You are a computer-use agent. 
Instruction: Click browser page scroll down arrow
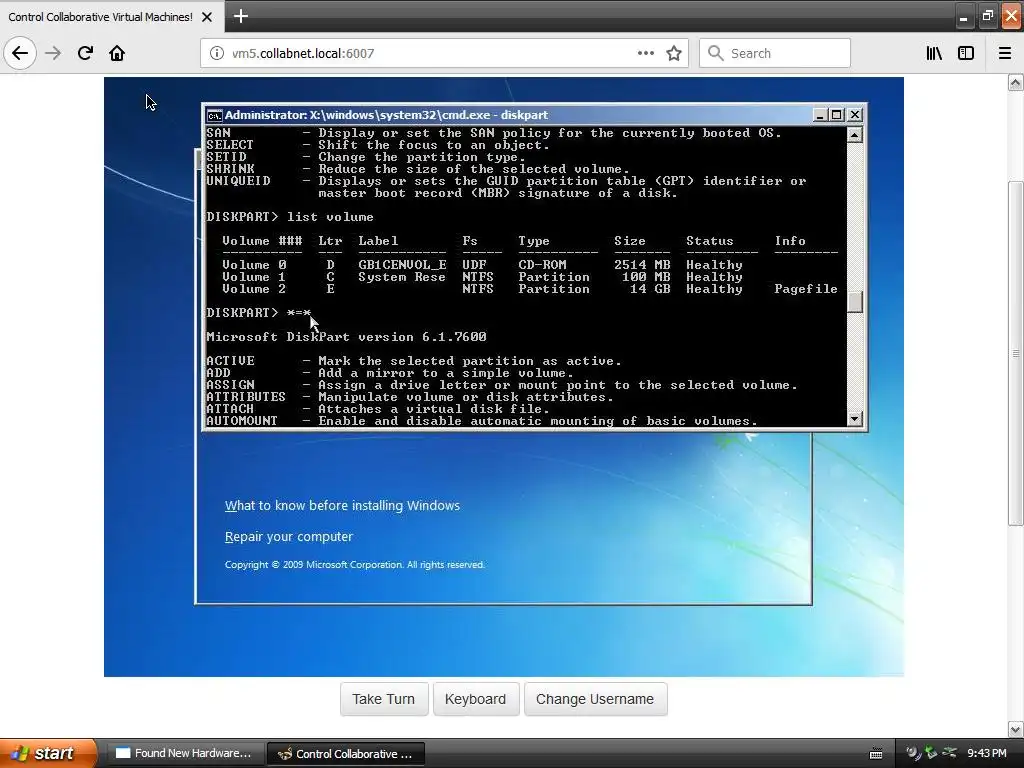[1016, 729]
